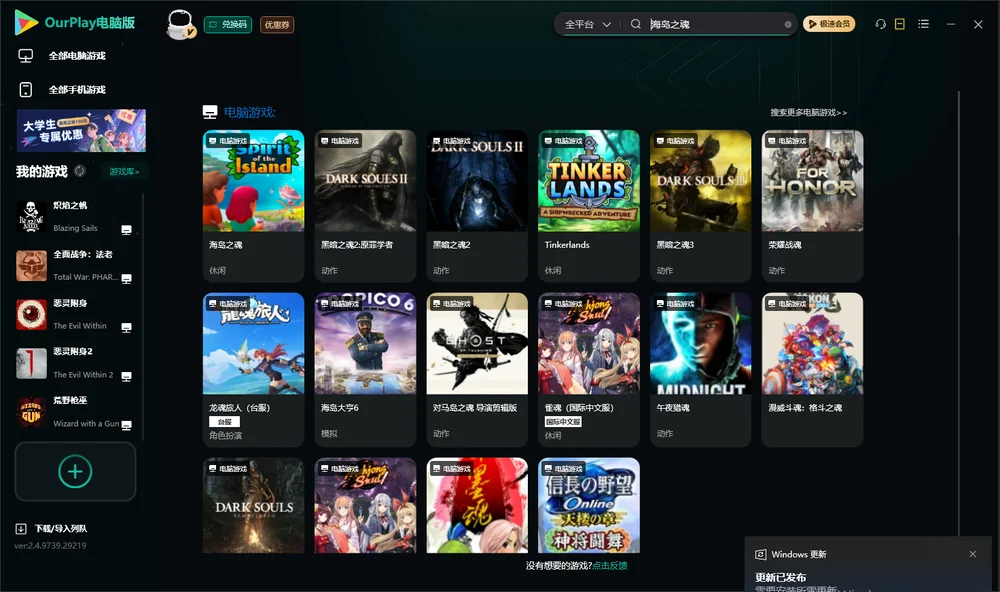Open Wizard with a Gun in my games

click(75, 412)
